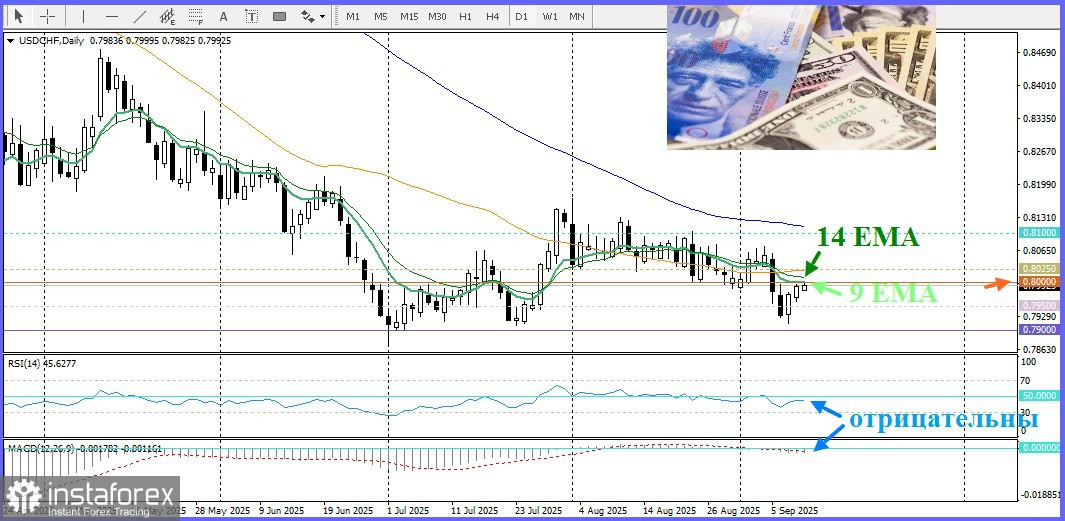
Task: Click the 1 Jul 2025 date label
Action: coord(408,510)
